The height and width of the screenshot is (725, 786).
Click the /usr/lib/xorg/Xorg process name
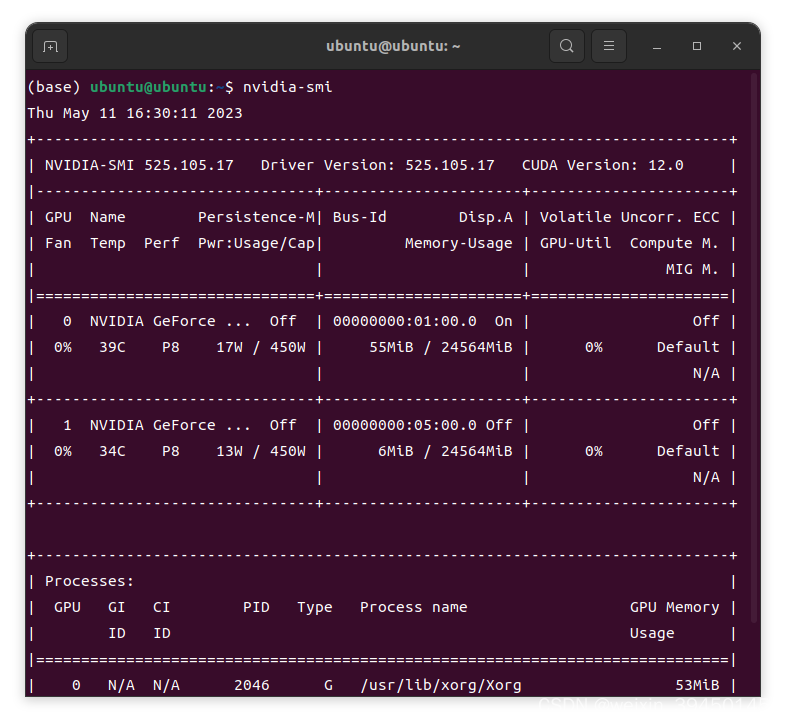441,685
